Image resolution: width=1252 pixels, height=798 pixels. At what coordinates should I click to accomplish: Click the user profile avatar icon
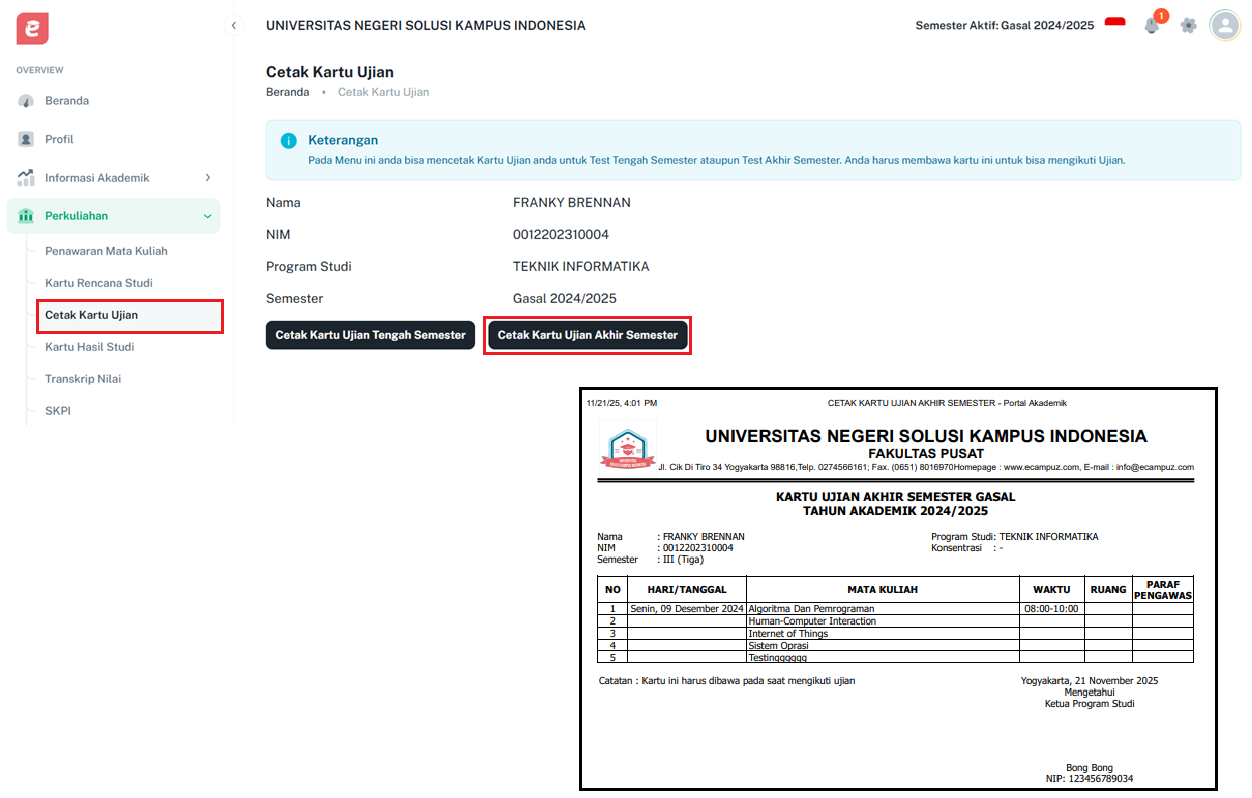[x=1224, y=25]
